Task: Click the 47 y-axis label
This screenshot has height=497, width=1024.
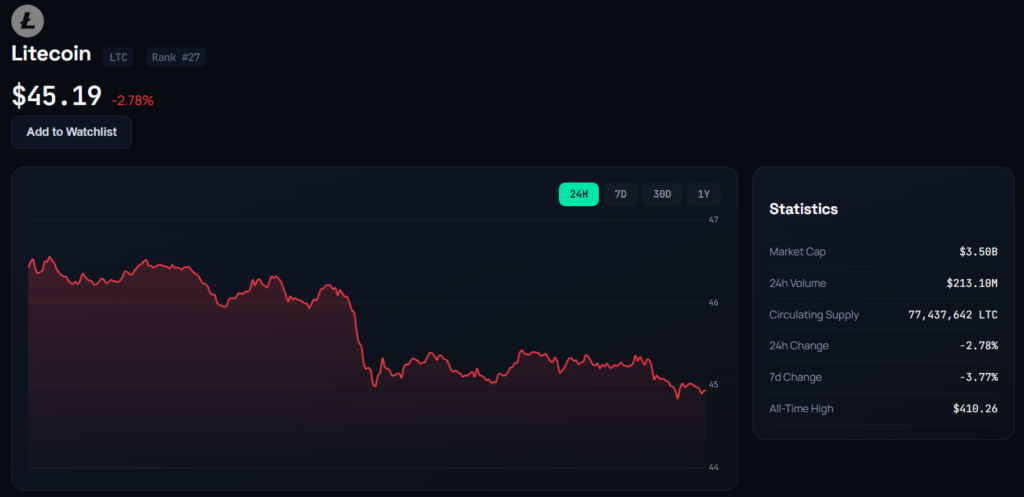Action: [x=714, y=220]
